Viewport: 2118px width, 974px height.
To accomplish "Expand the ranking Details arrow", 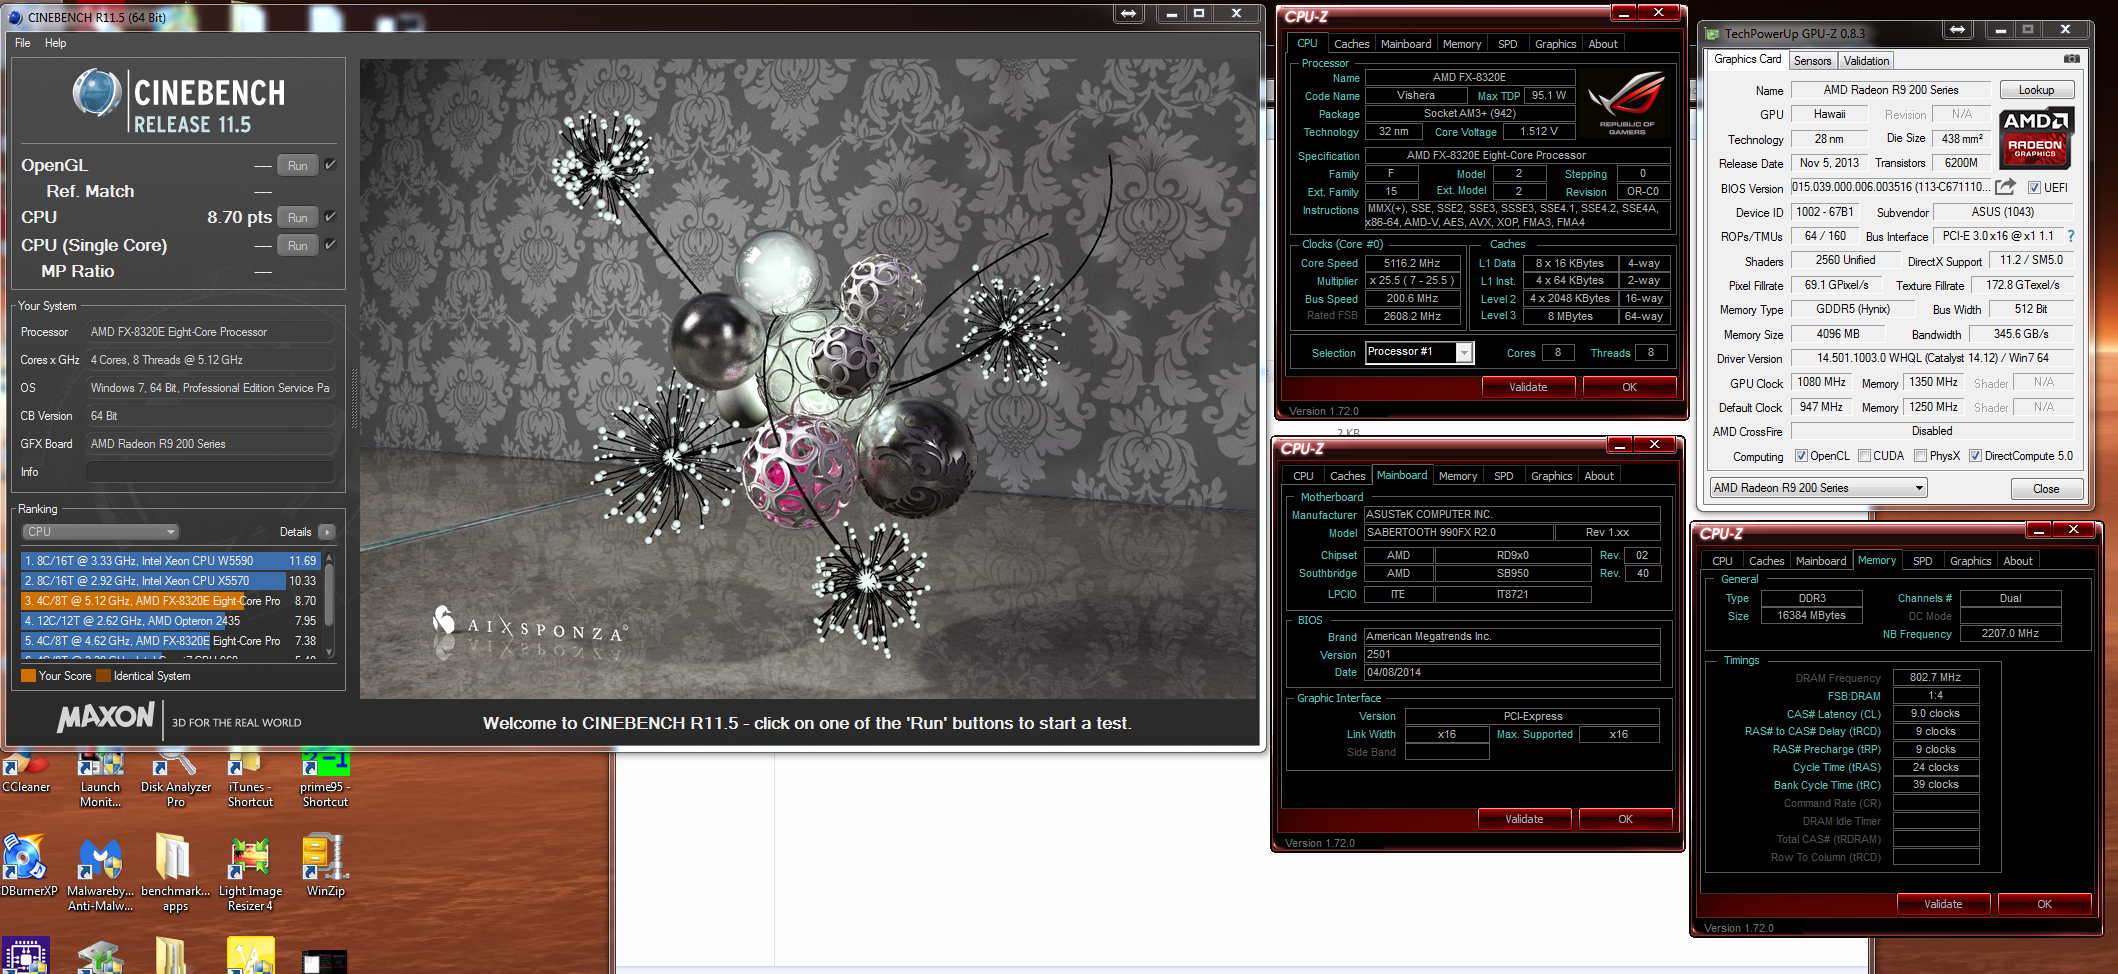I will pyautogui.click(x=327, y=532).
